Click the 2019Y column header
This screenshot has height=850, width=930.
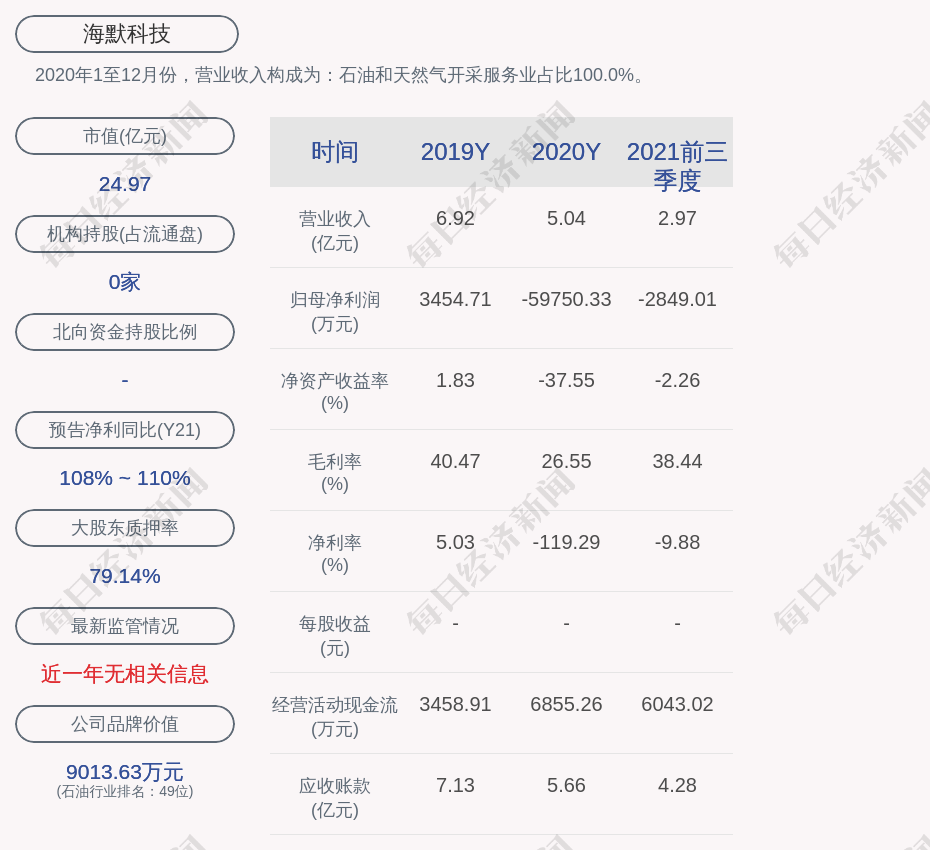pos(455,152)
